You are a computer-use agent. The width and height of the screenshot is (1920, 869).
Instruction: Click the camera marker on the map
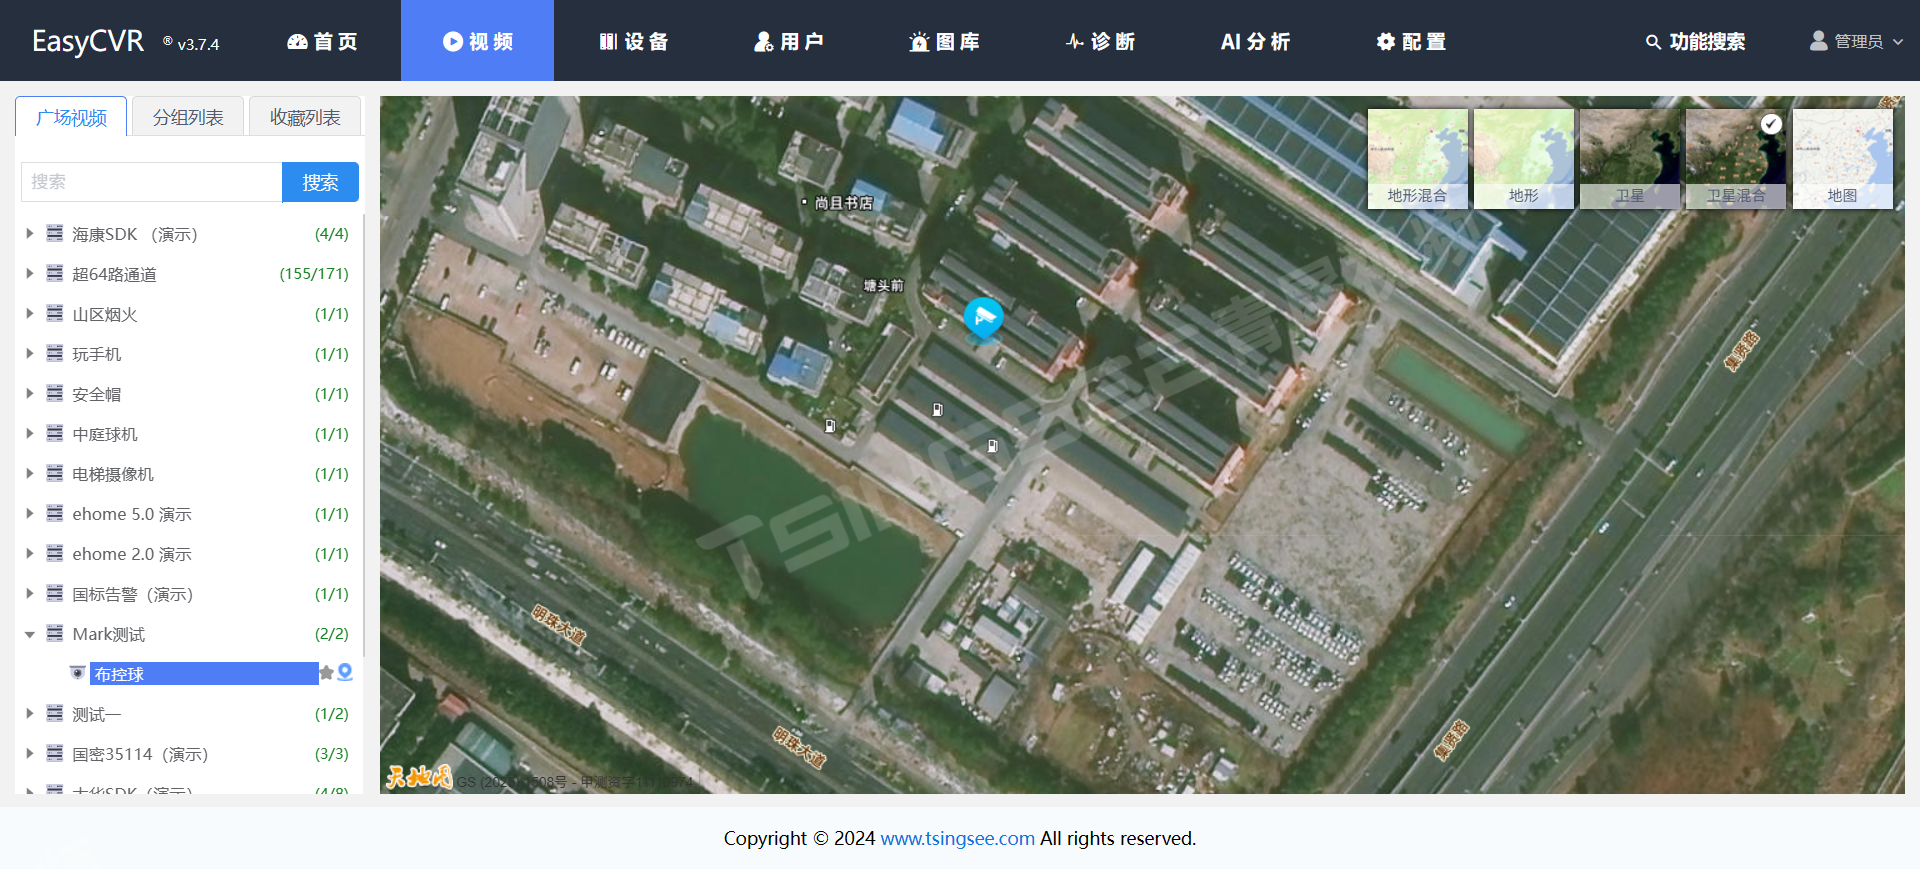point(983,319)
